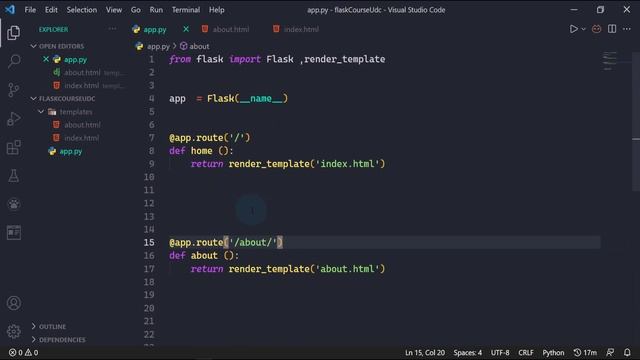Open the paw-shaped activity bar extension
This screenshot has height=360, width=640.
tap(13, 204)
